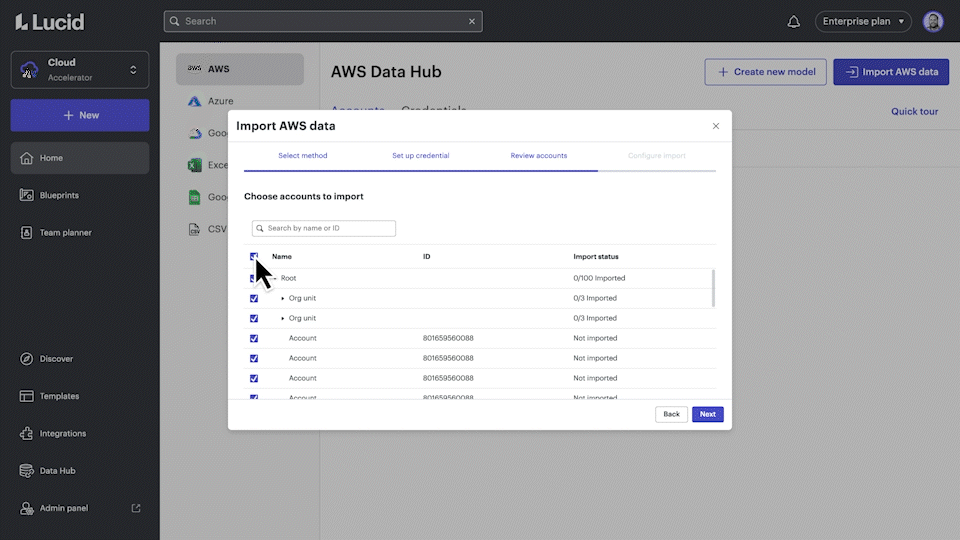Open the Enterprise plan dropdown
This screenshot has width=960, height=540.
[x=863, y=21]
